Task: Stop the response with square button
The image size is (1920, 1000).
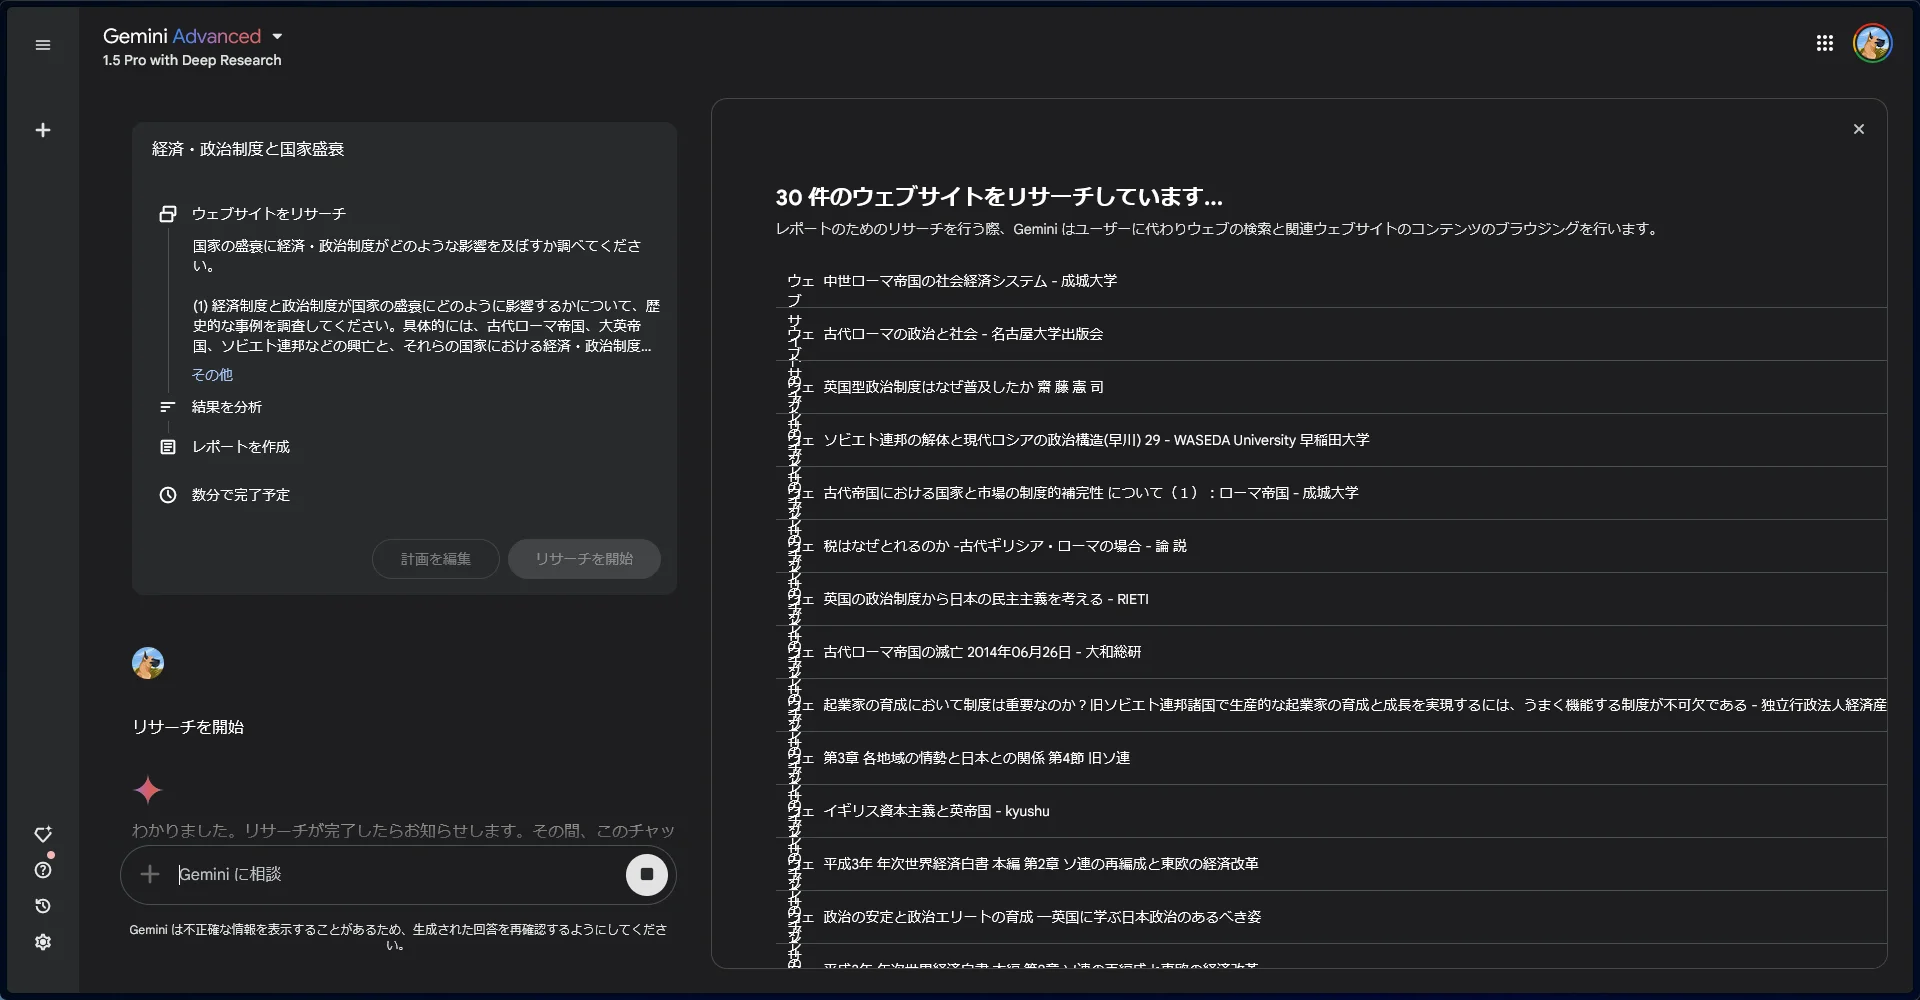Action: (x=647, y=874)
